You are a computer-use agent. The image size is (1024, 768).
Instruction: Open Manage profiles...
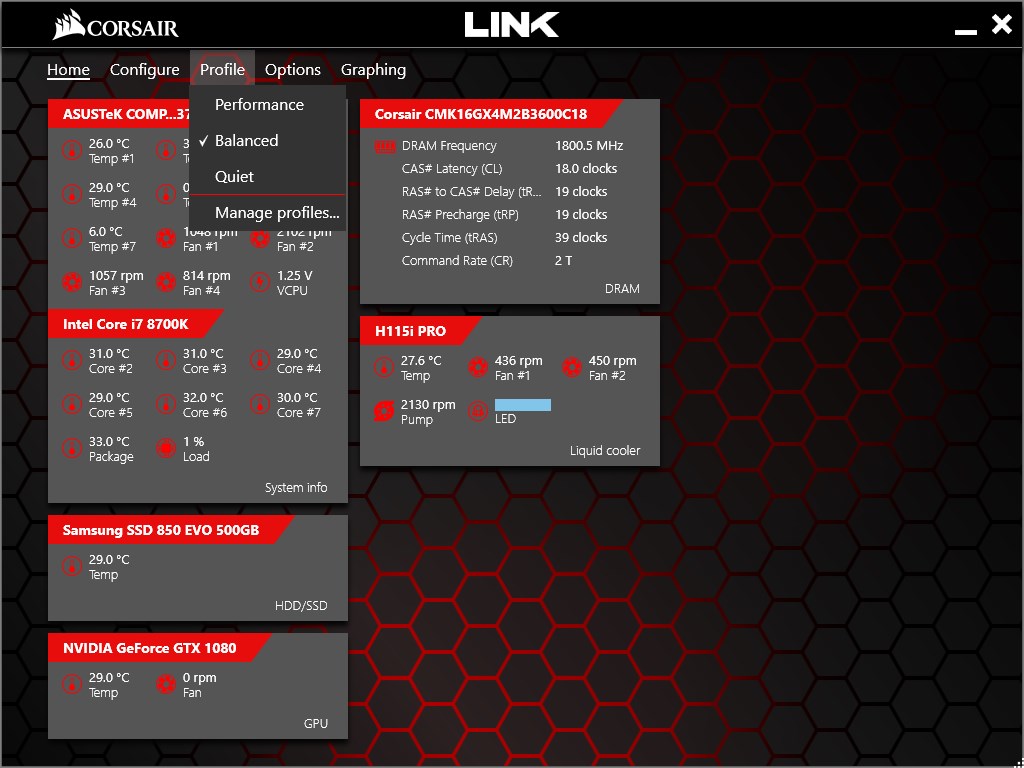coord(267,213)
